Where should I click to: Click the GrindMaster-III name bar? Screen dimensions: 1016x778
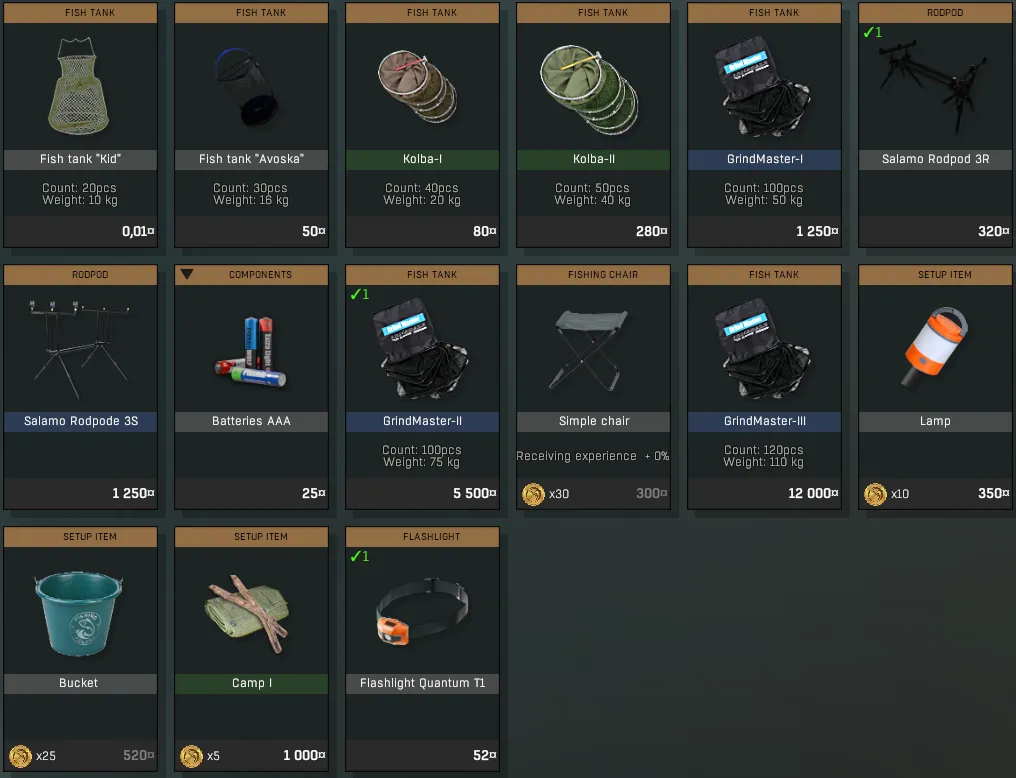[x=765, y=421]
